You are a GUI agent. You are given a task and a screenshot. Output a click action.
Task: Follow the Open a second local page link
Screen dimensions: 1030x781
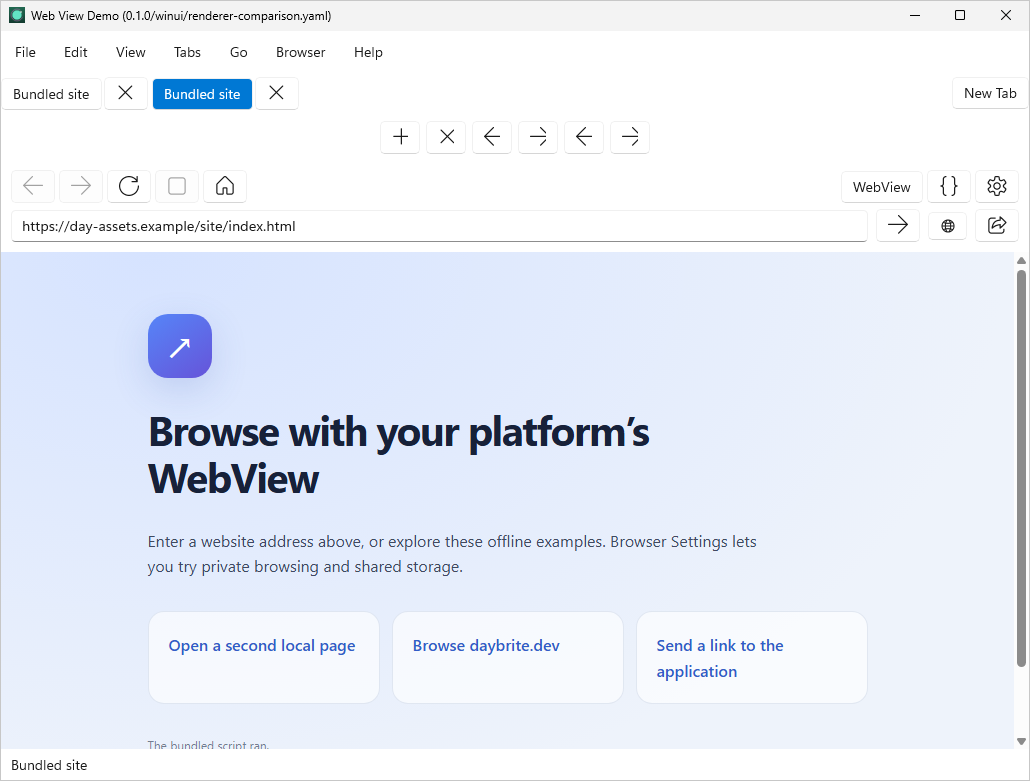261,646
